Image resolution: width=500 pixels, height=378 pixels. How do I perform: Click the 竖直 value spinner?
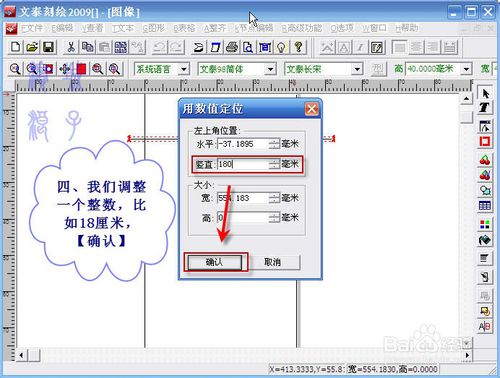[274, 164]
